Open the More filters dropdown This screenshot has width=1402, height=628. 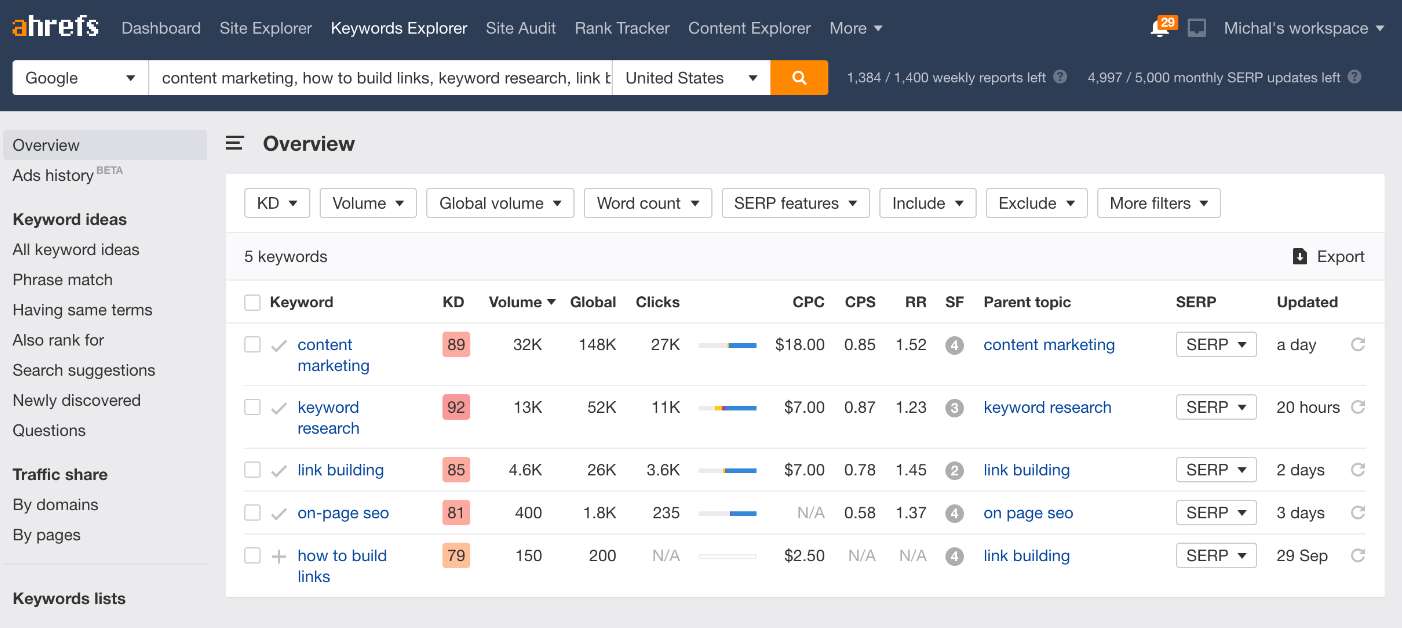coord(1159,203)
